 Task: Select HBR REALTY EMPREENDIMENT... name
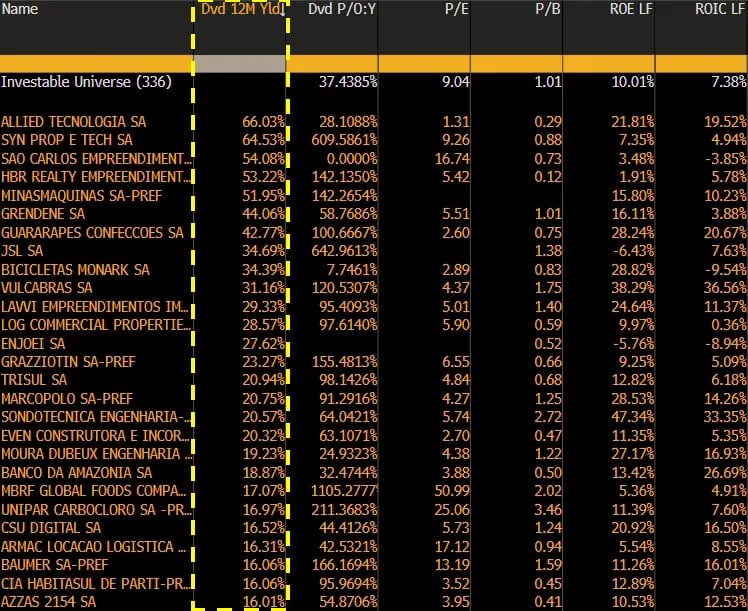point(95,177)
